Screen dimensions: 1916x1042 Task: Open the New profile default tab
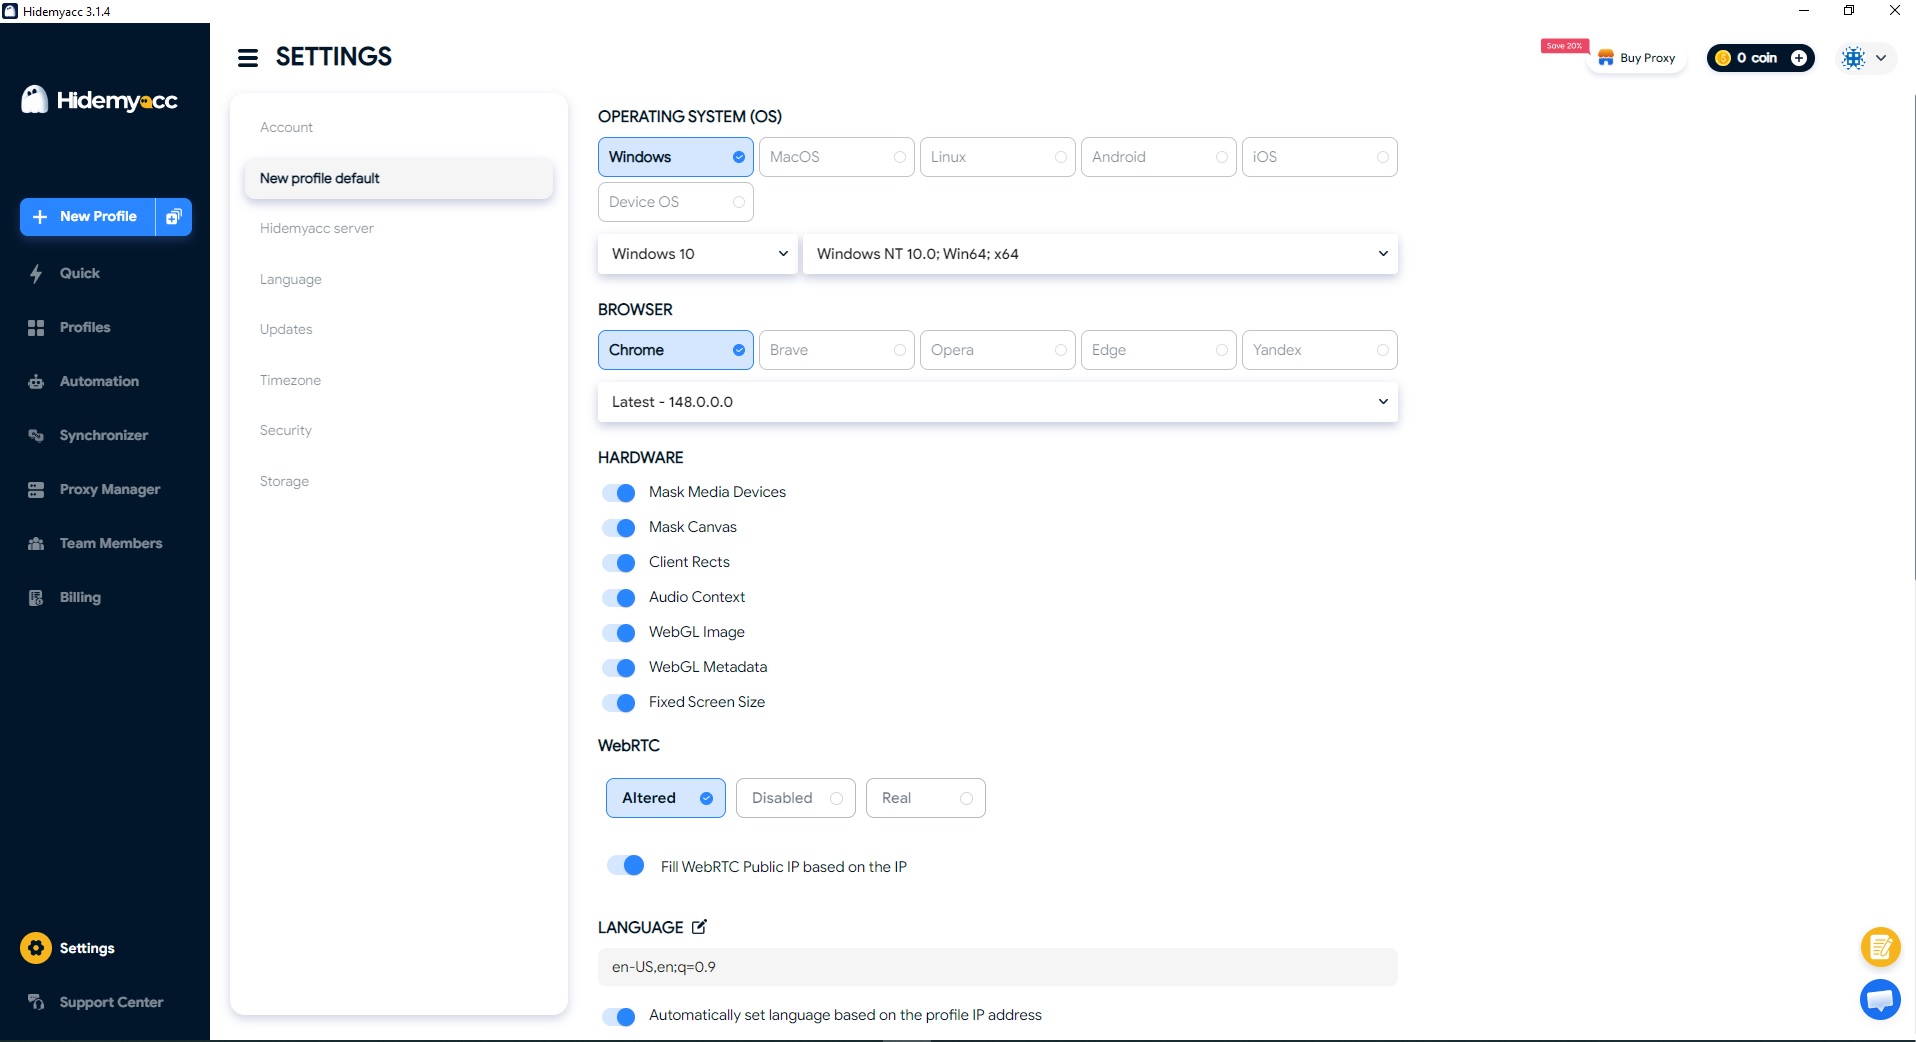(399, 178)
